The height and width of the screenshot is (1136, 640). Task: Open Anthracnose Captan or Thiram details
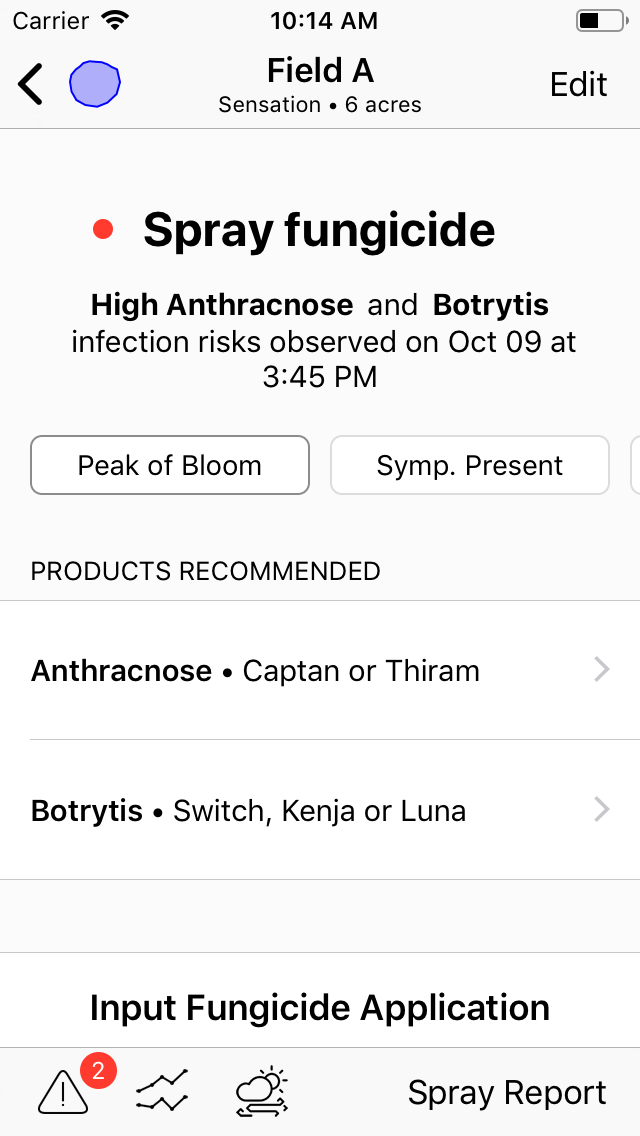click(320, 670)
